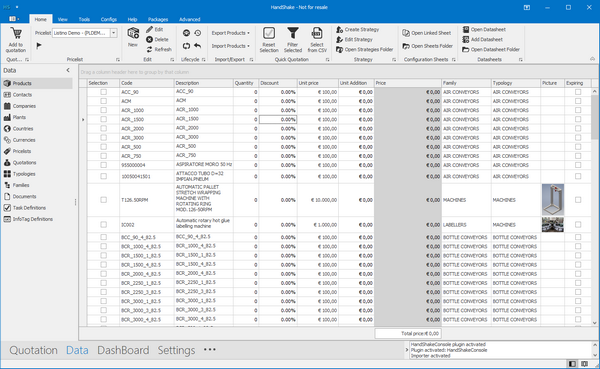Screen dimensions: 600x369
Task: Click the flag icon below Pricelist
Action: click(39, 46)
